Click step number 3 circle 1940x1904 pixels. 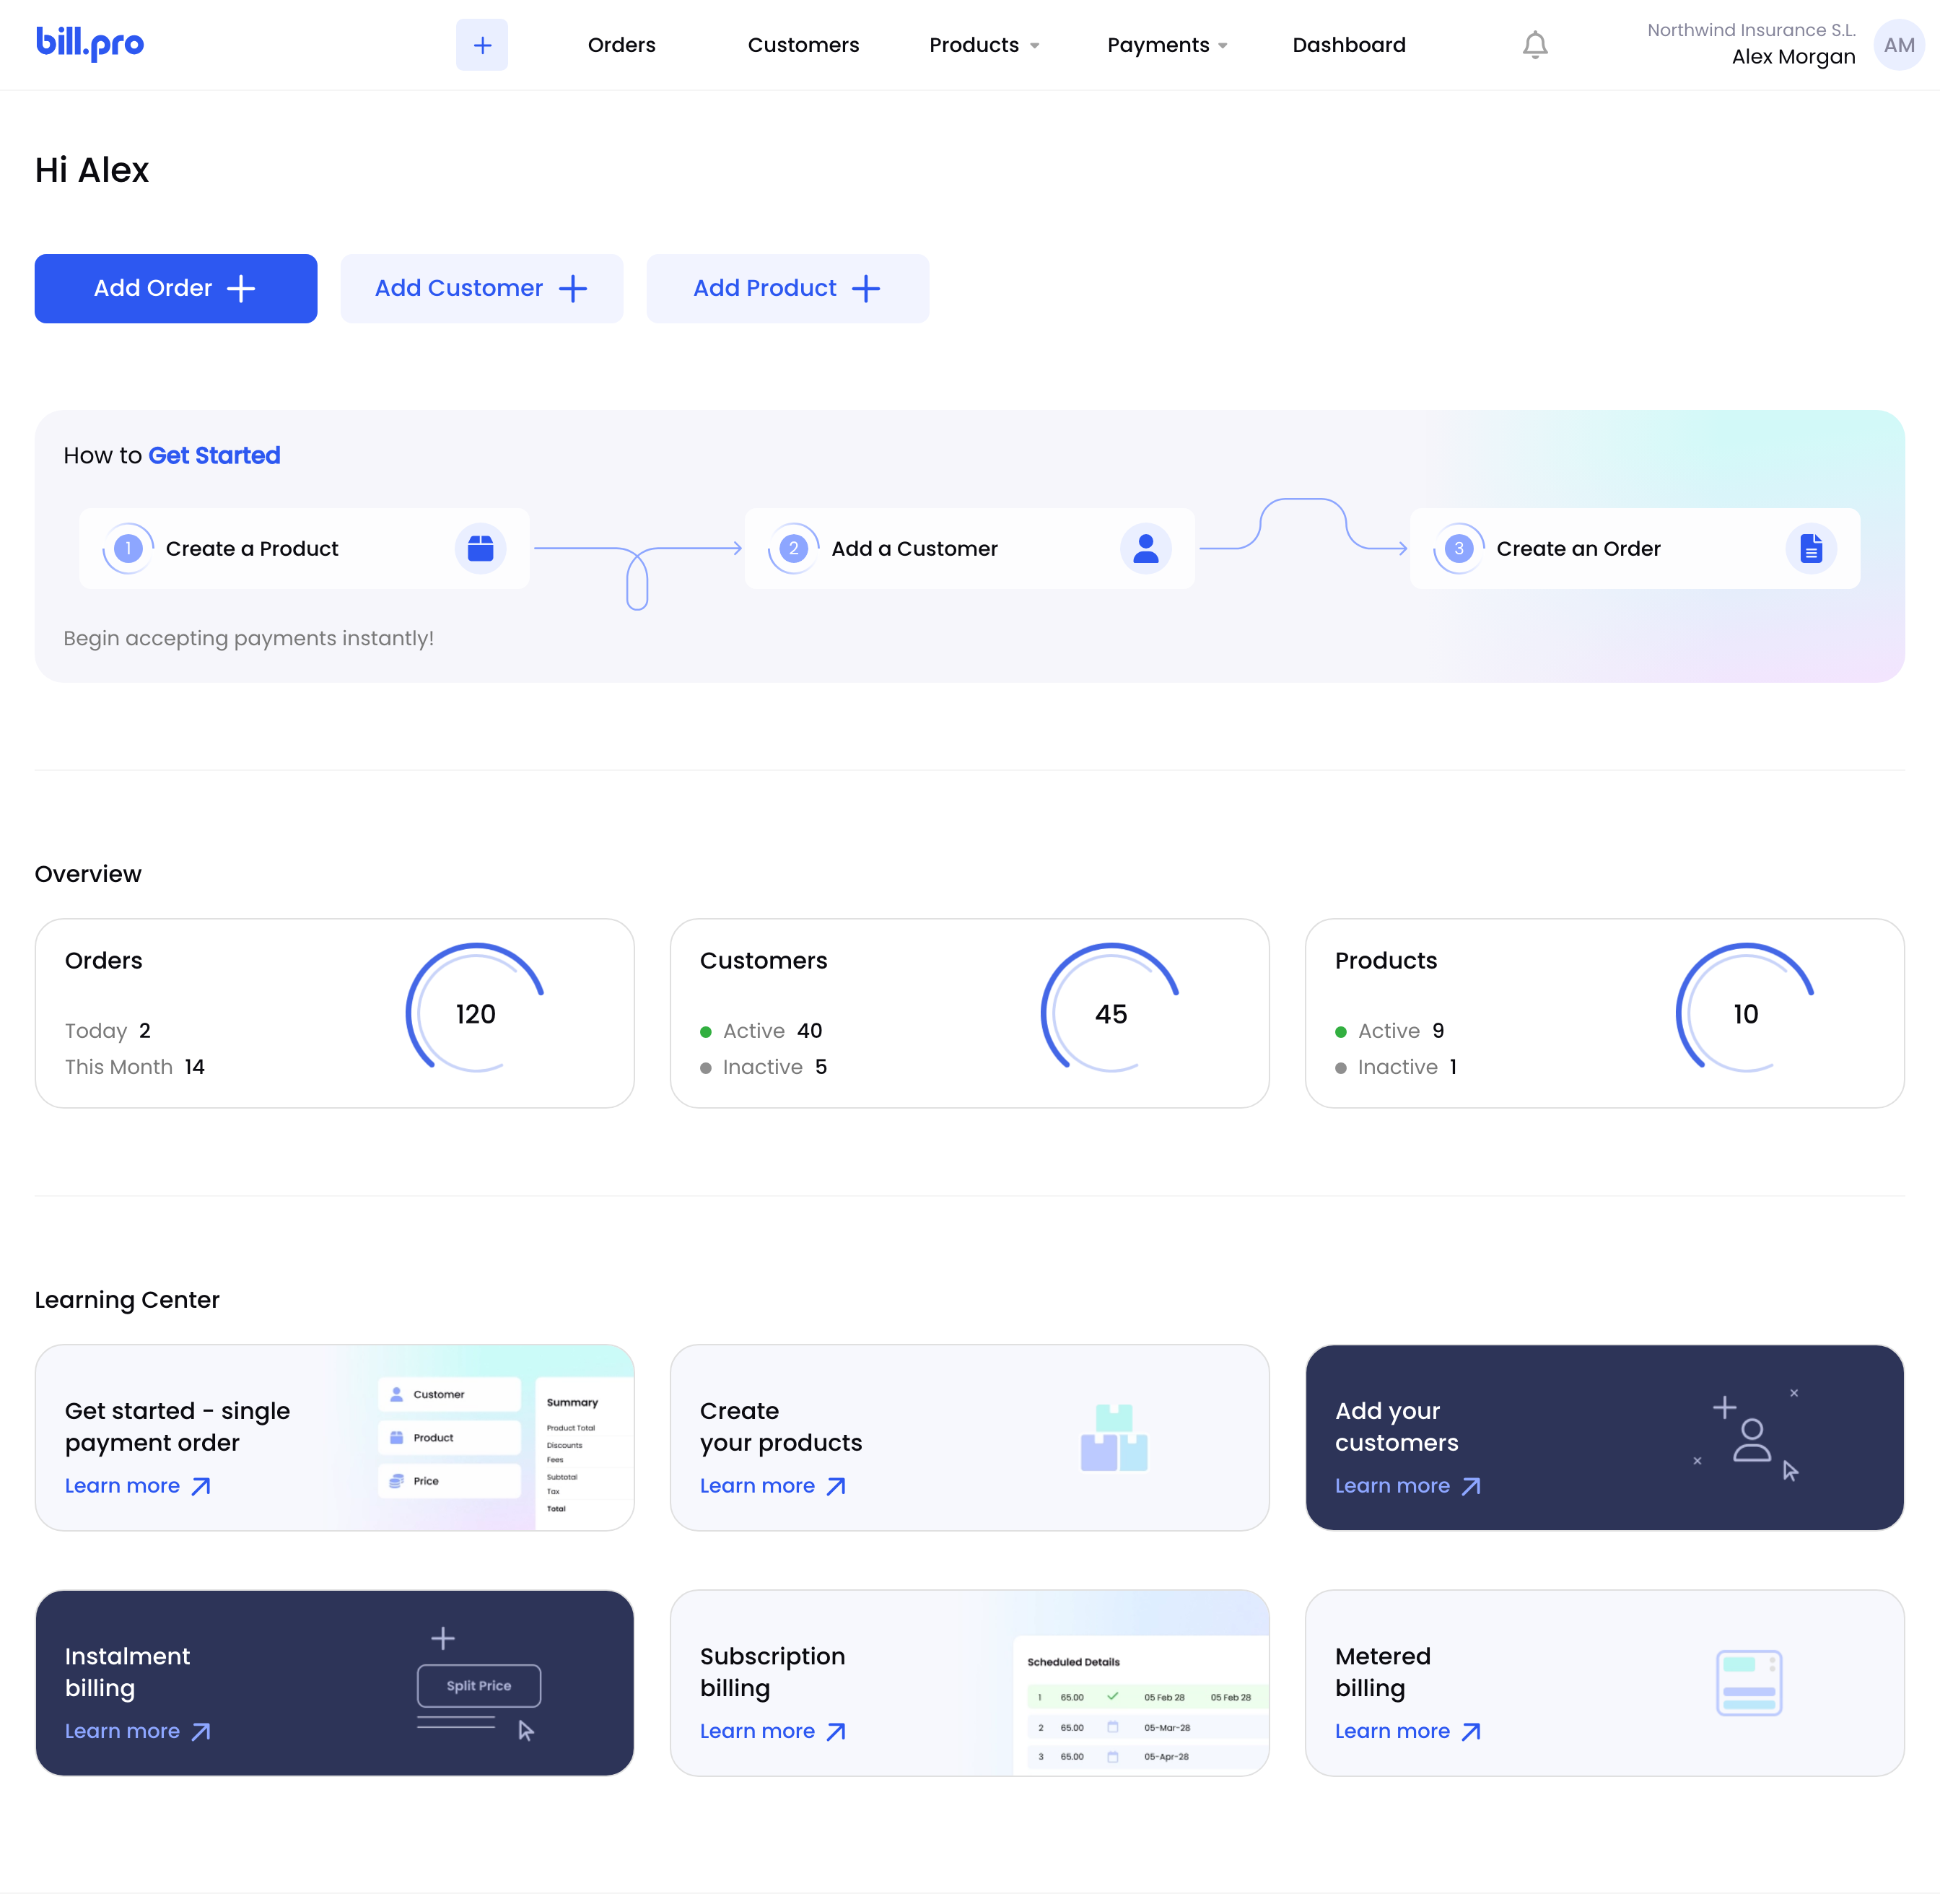(x=1459, y=548)
